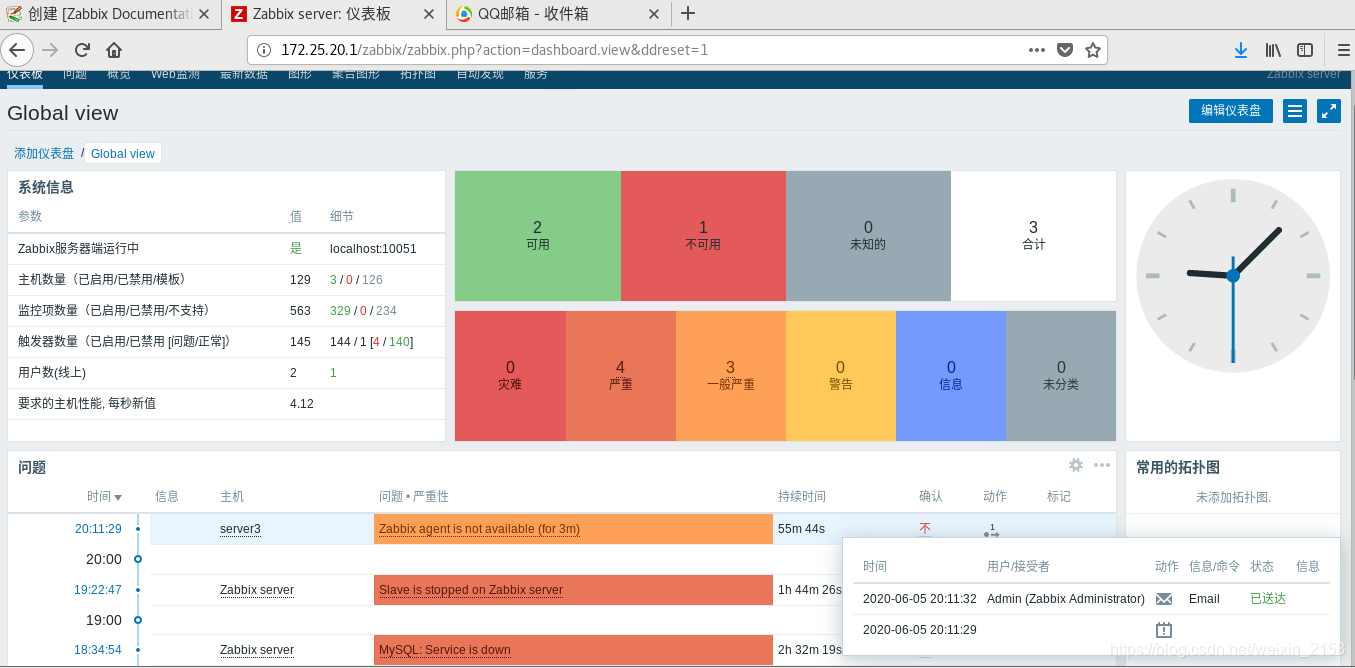
Task: Select the Zabbix server dashboard tab
Action: pos(333,14)
